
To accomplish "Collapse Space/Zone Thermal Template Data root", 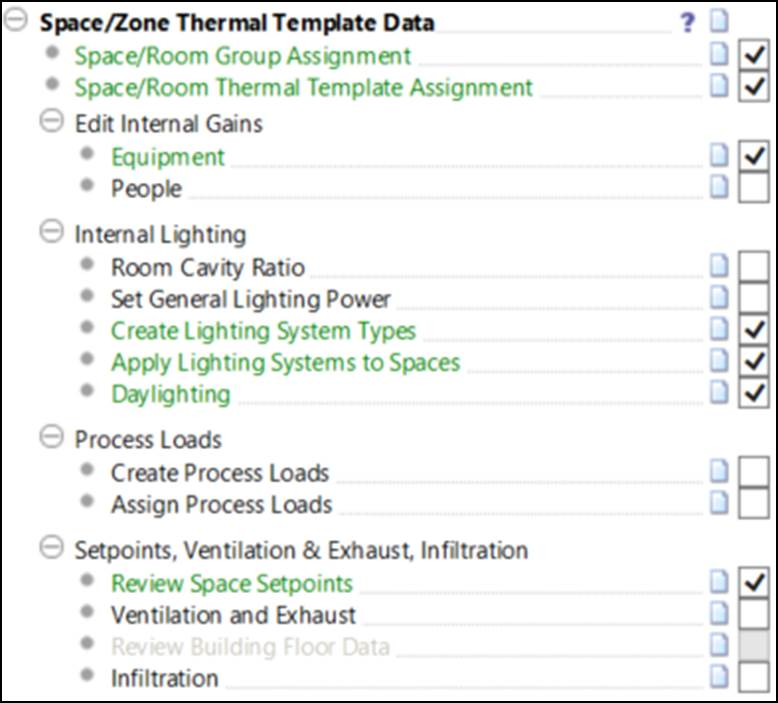I will click(15, 20).
